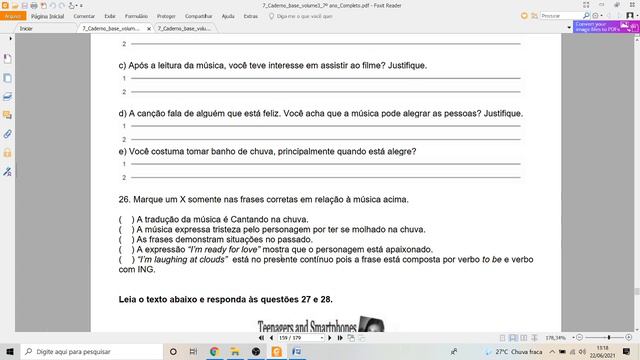Screen dimensions: 640x360
Task: Open the Security lock panel in sidebar
Action: [7, 153]
